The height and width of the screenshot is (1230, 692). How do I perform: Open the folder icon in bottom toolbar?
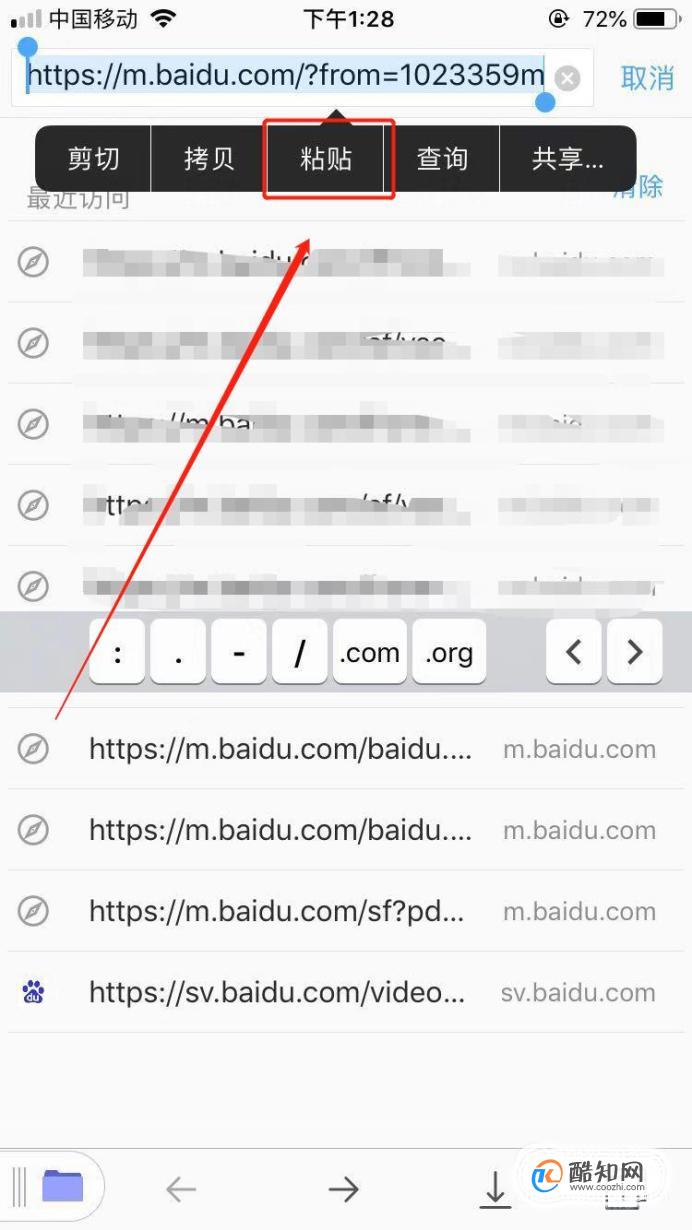coord(62,1187)
